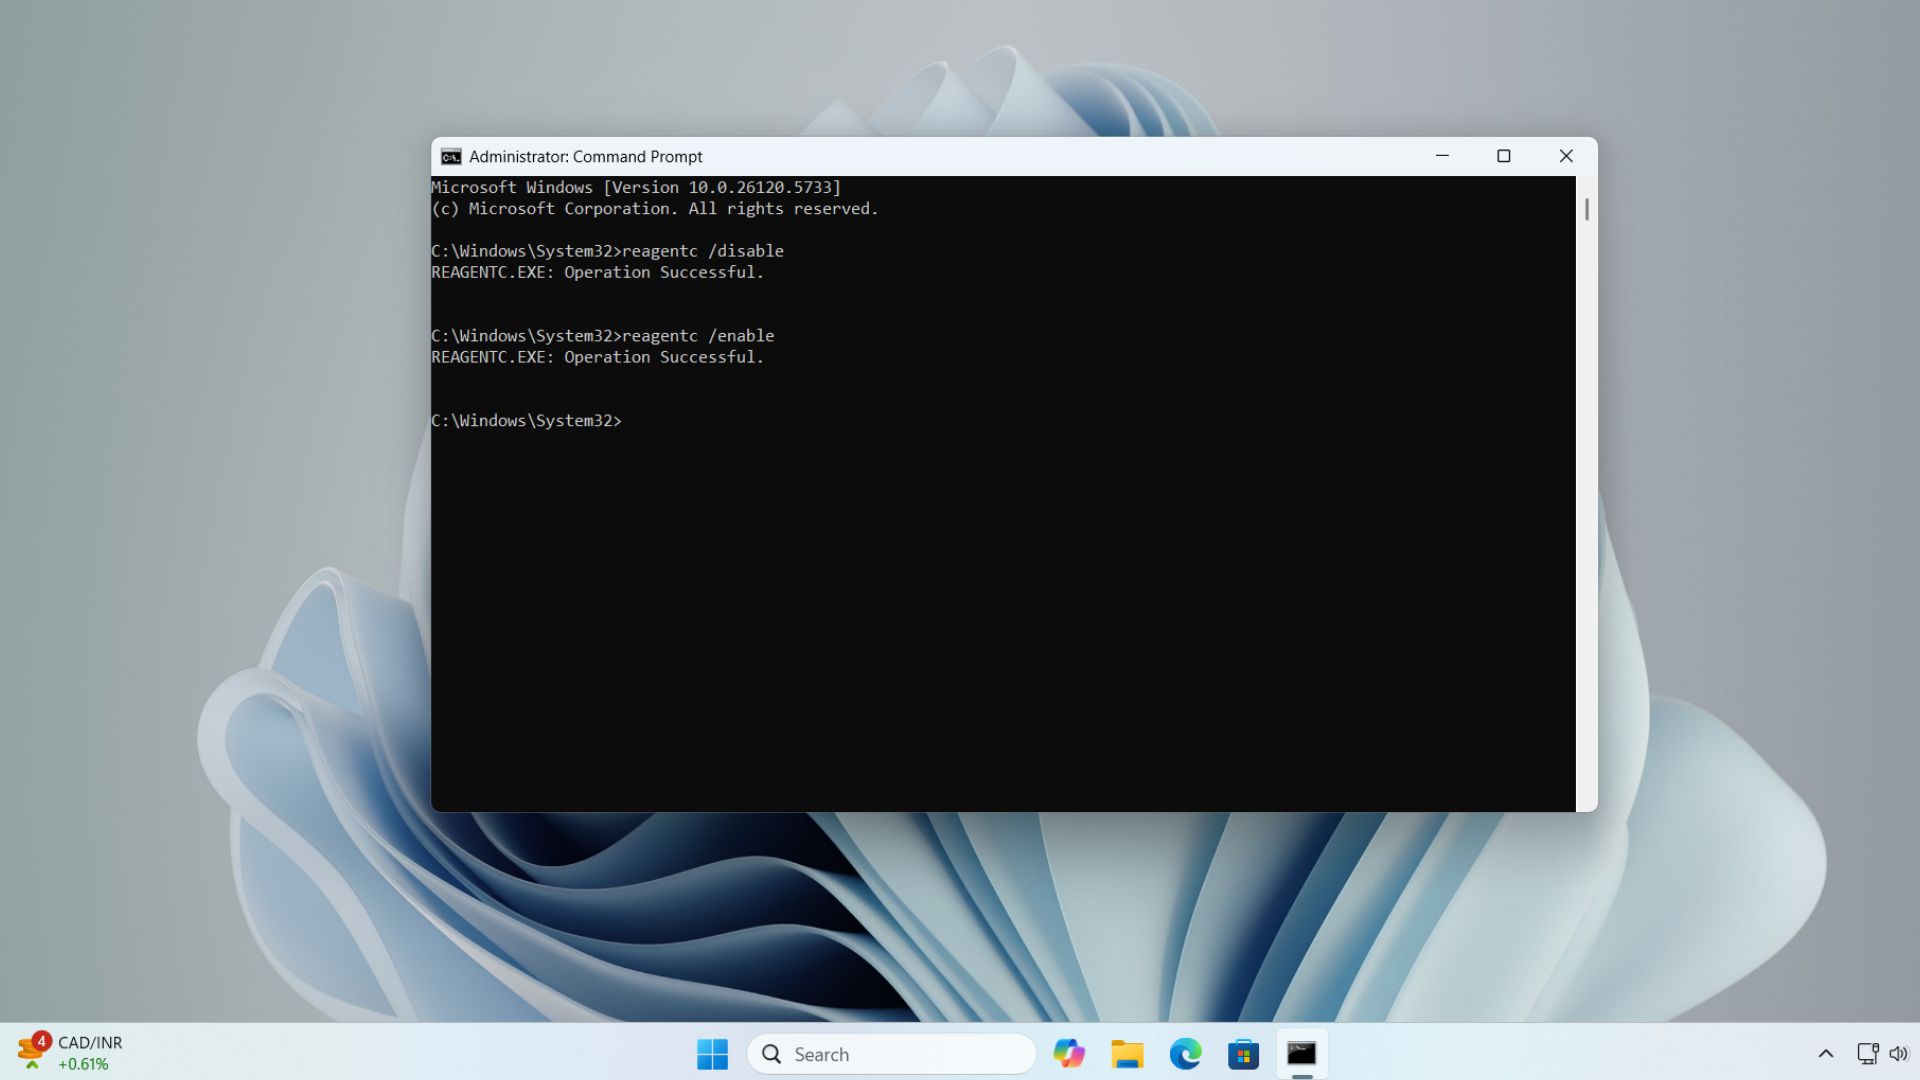Minimize the Command Prompt window
This screenshot has width=1920, height=1080.
[1442, 156]
